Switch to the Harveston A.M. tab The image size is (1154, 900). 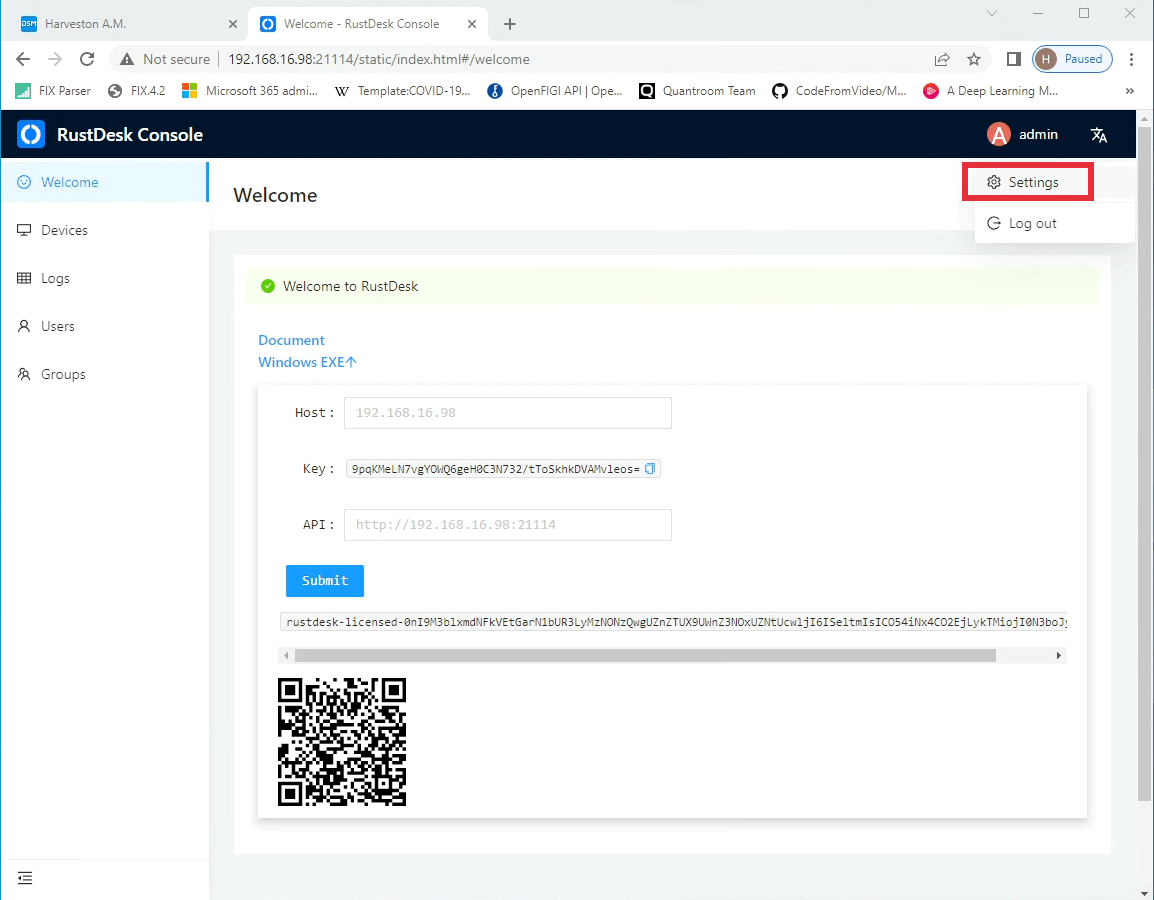click(125, 24)
